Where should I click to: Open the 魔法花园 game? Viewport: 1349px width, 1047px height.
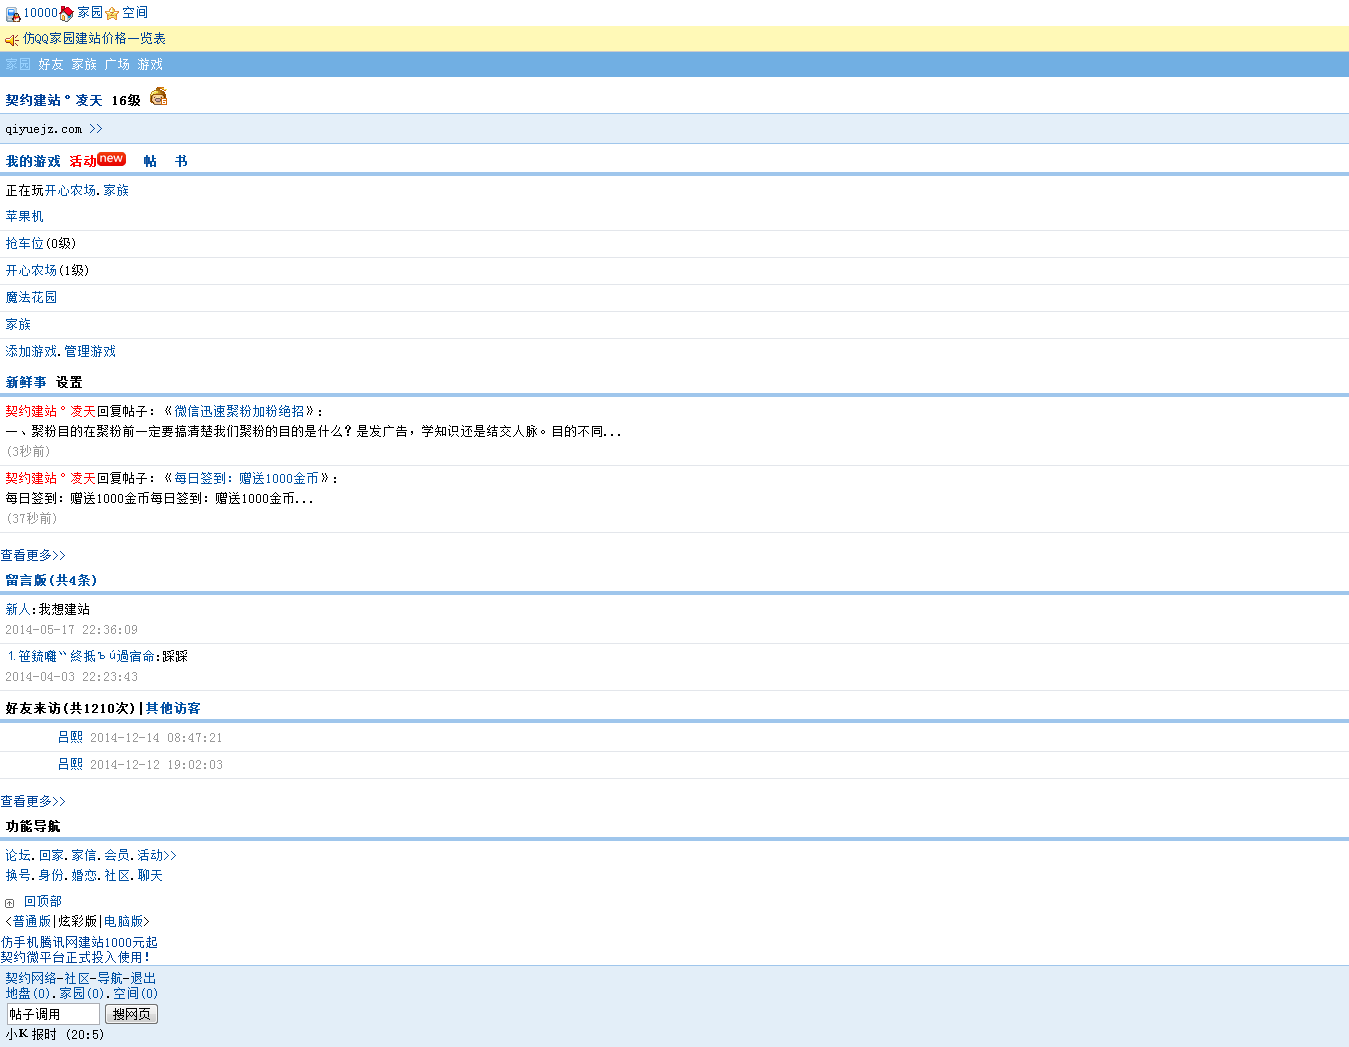point(31,298)
